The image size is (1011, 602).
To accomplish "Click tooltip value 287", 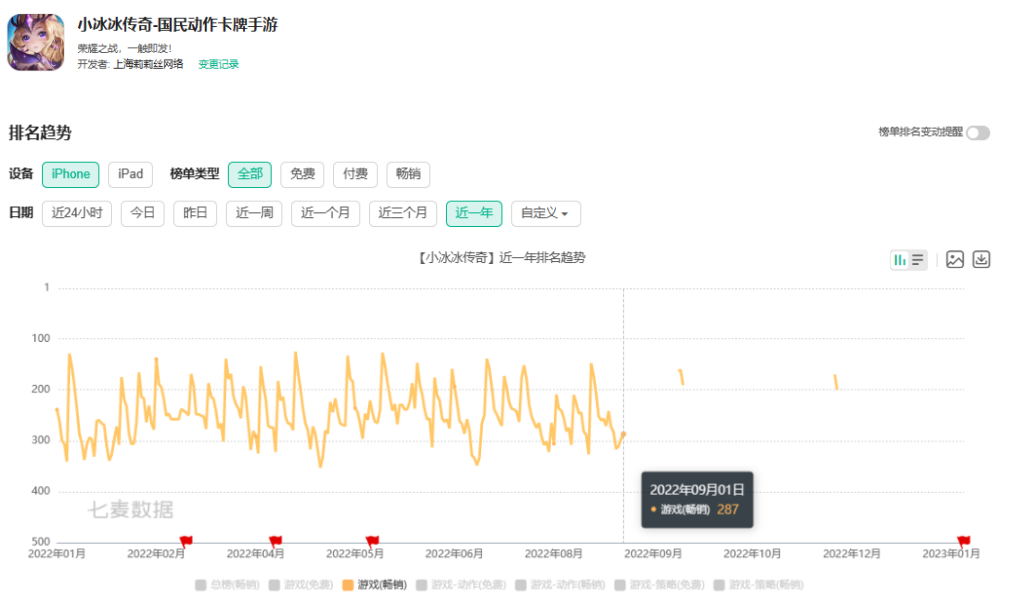I will tap(727, 509).
